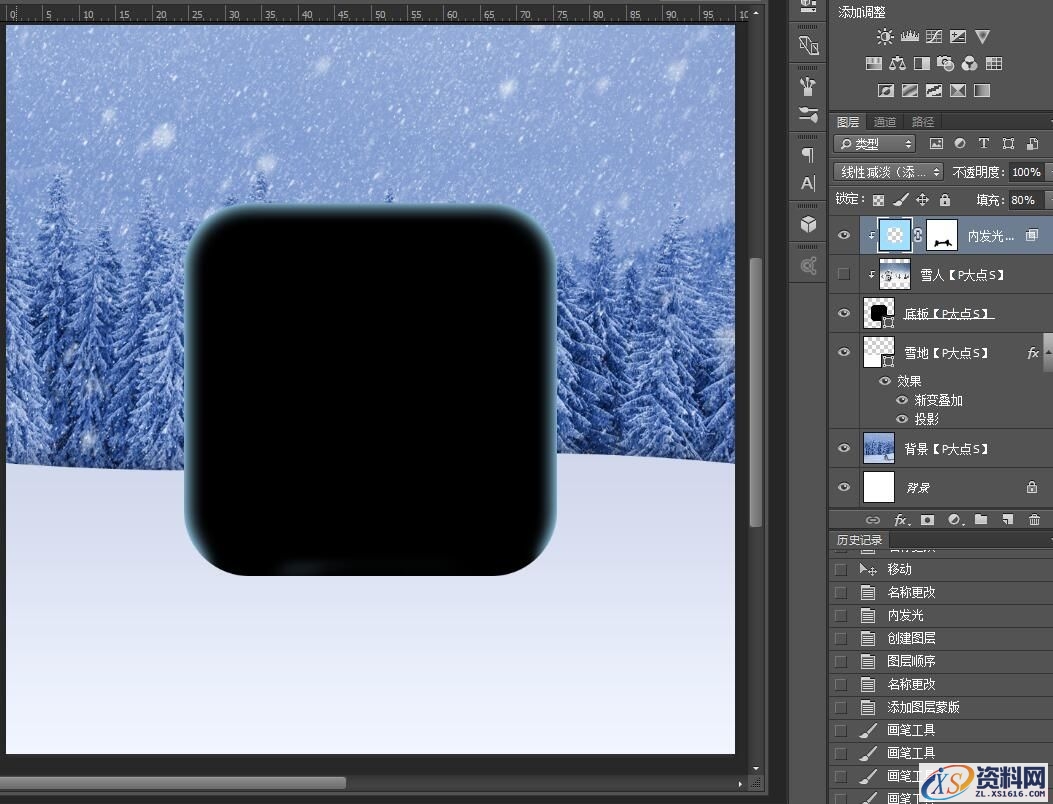Screen dimensions: 1053x804
Task: Hide the 底板 layer
Action: click(x=844, y=313)
